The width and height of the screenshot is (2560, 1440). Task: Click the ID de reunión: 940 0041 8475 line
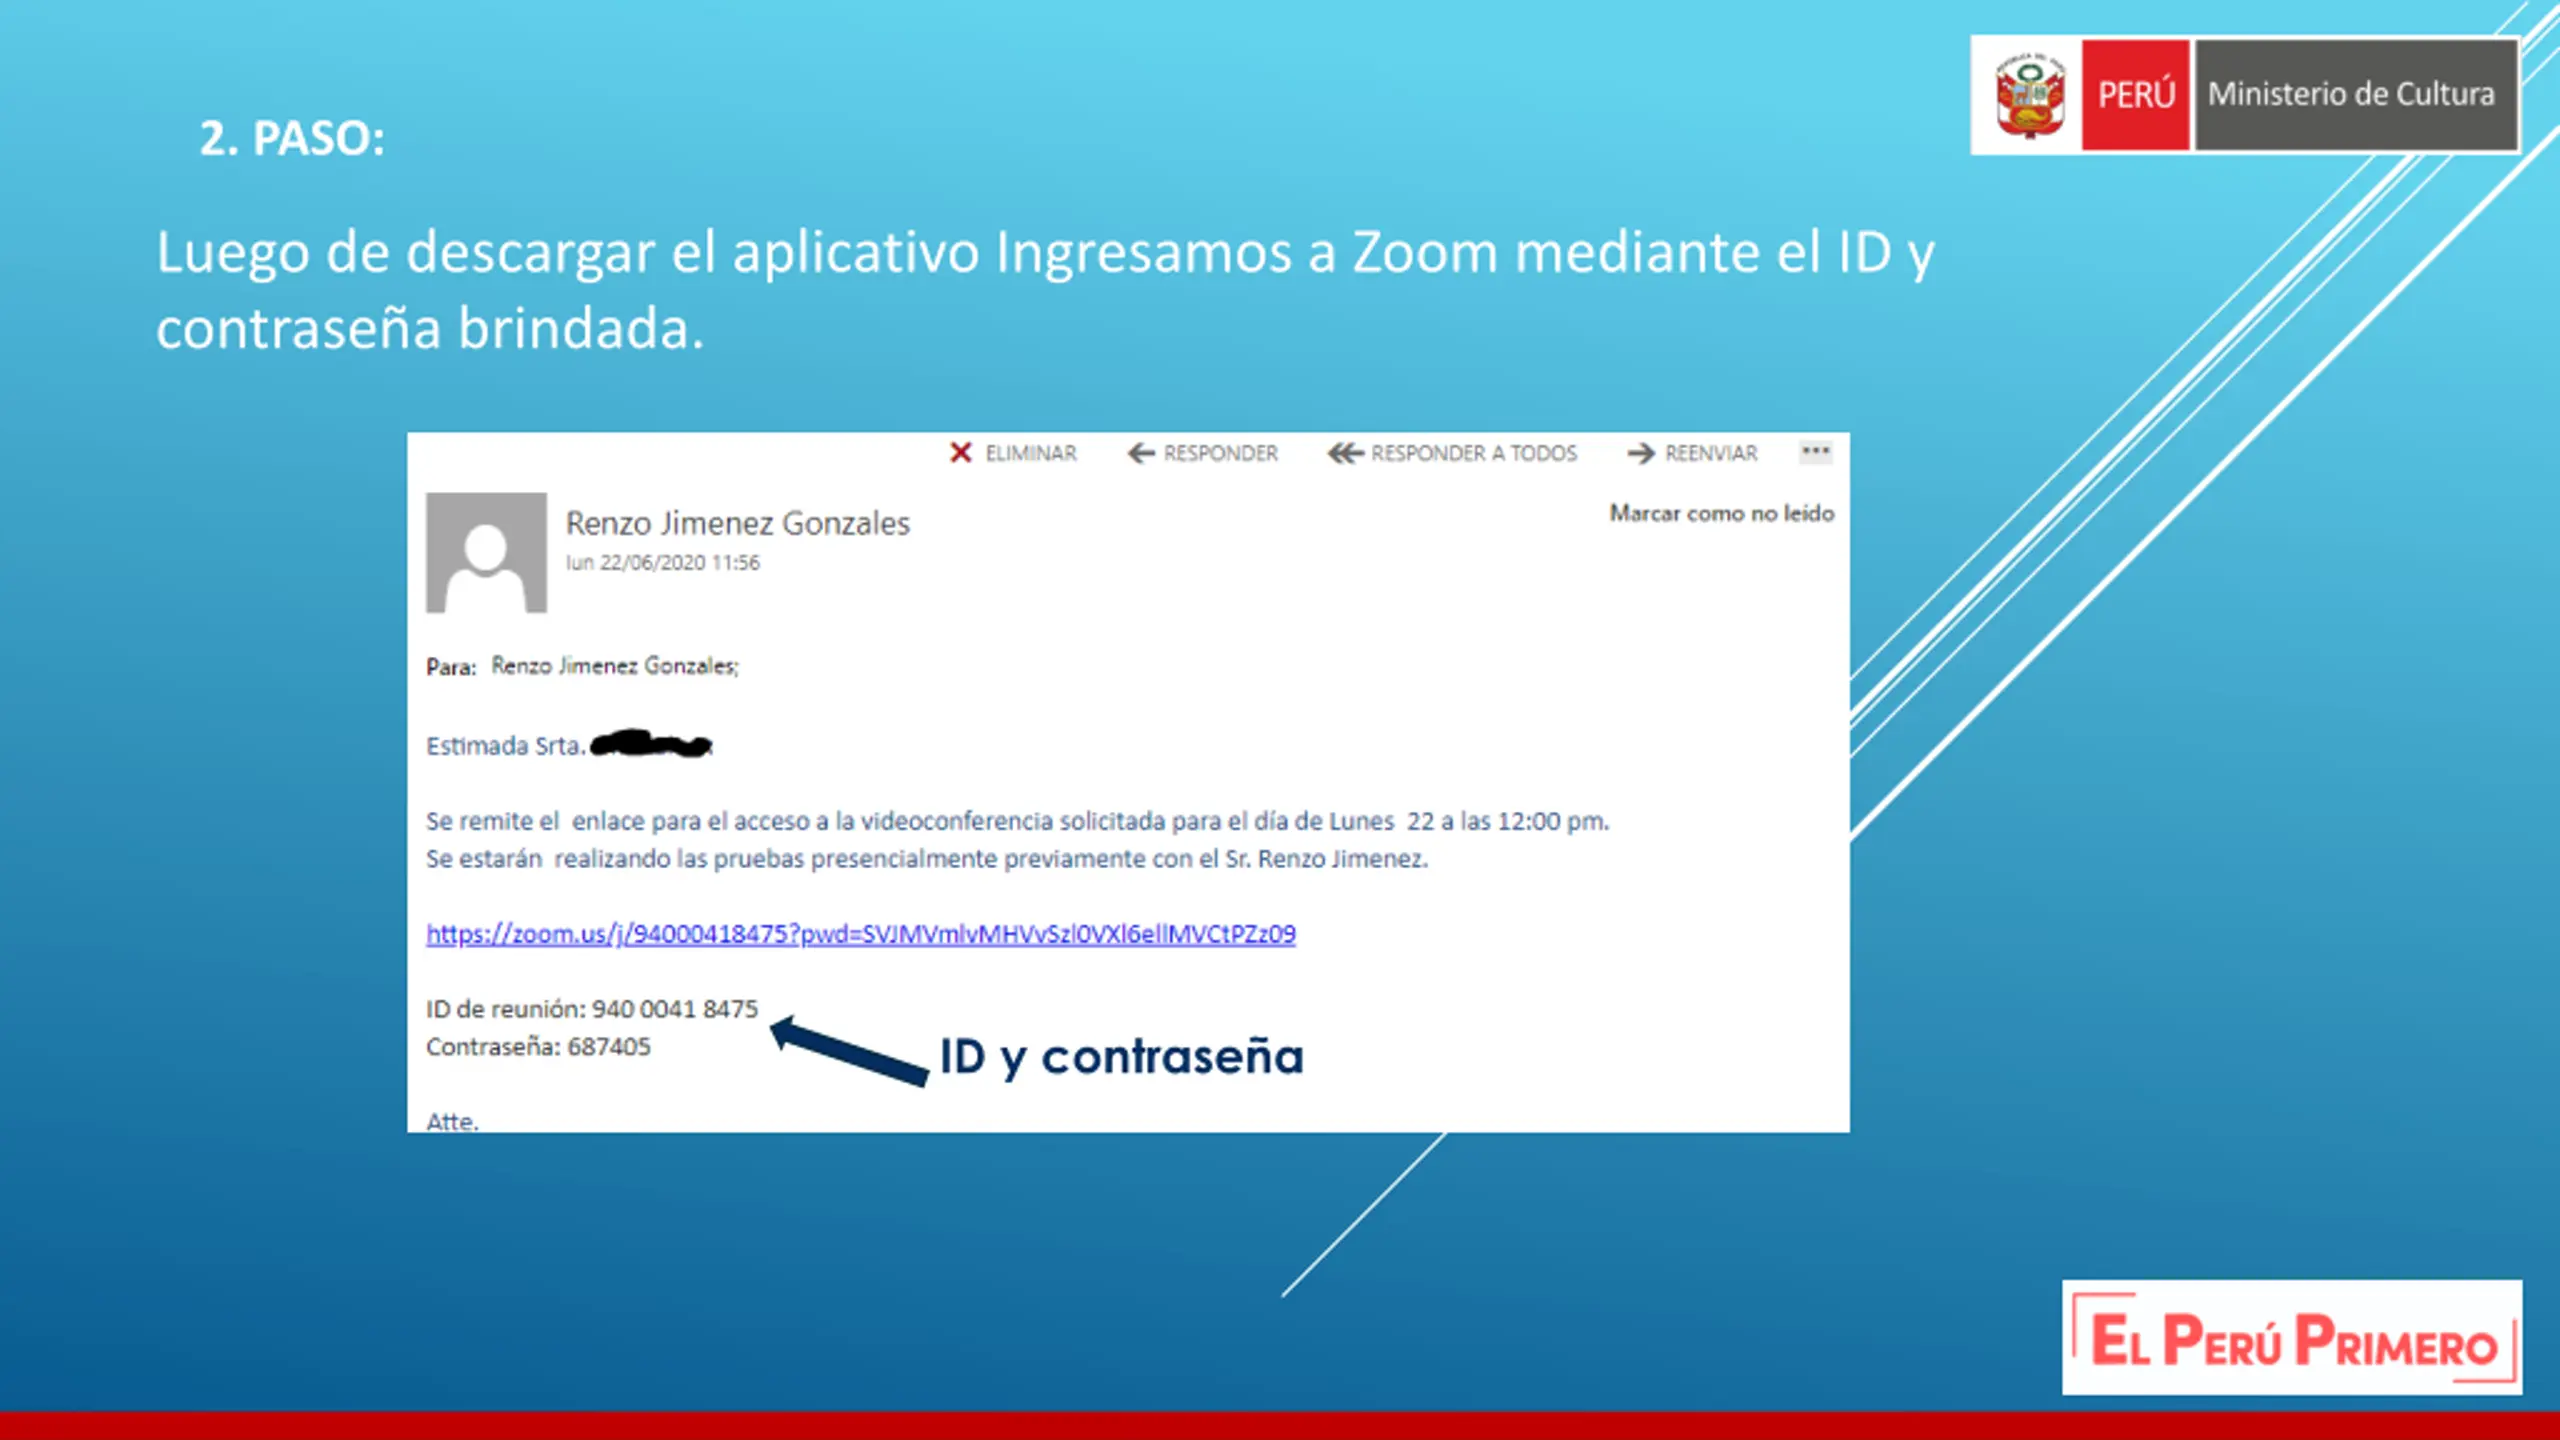(592, 1009)
